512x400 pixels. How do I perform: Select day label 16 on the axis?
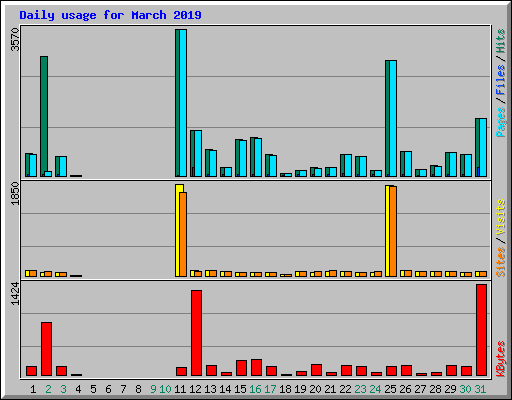tap(255, 389)
